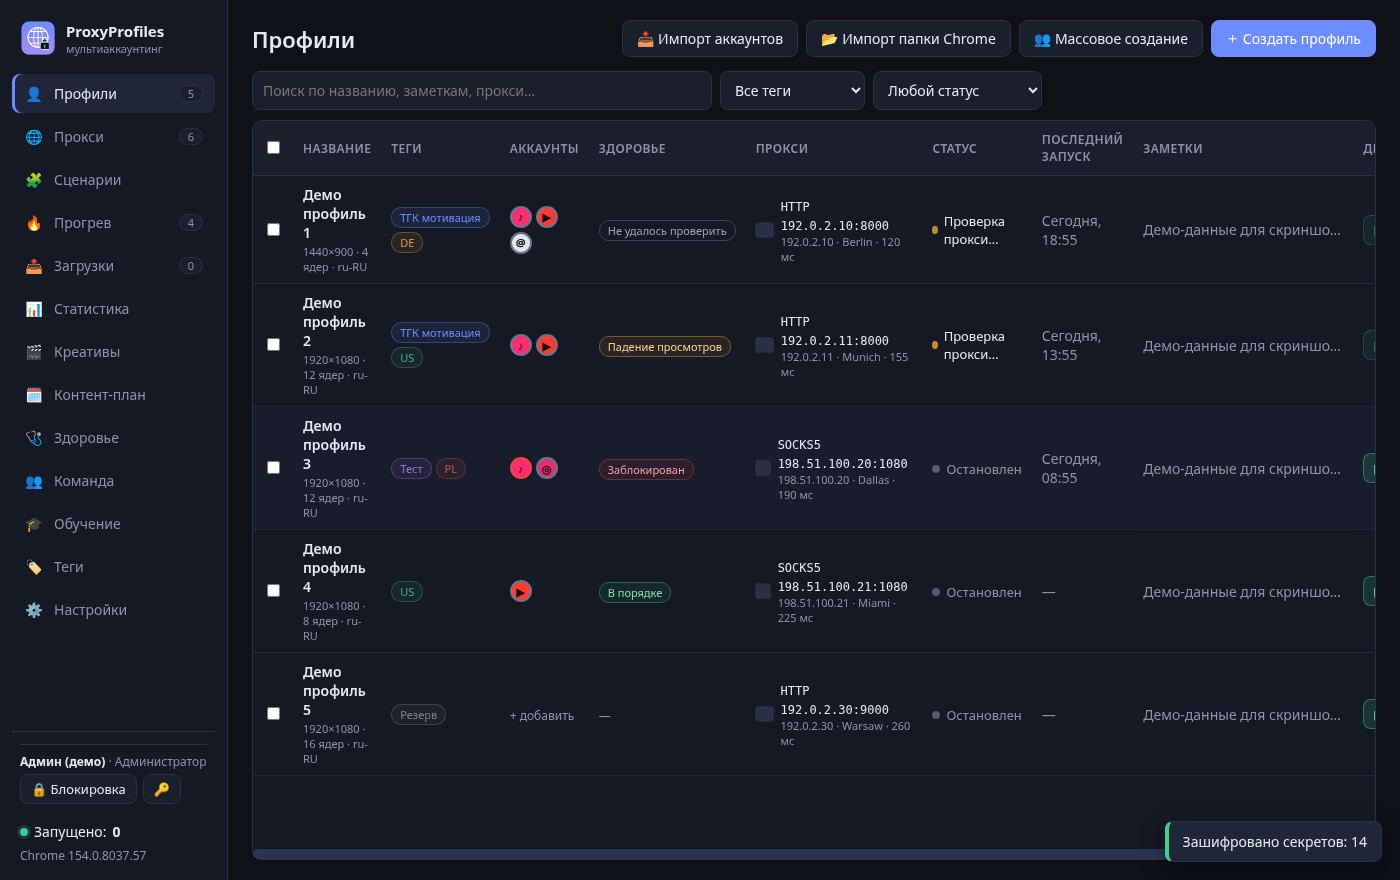
Task: Click the clapperboard icon for Креативы
Action: [34, 352]
